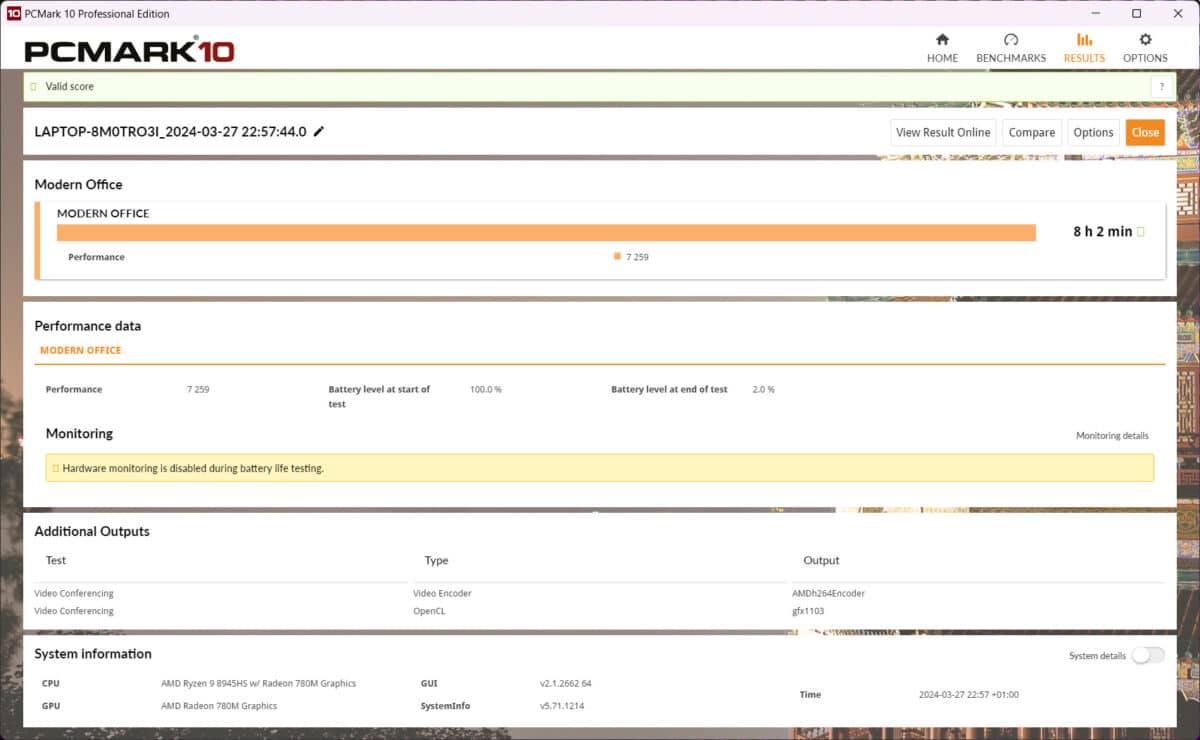Click the 8 h 2 min battery result
The image size is (1200, 740).
(x=1102, y=232)
